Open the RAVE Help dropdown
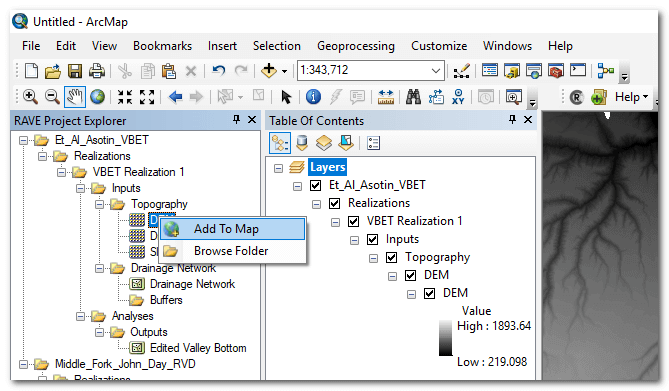 (x=631, y=97)
